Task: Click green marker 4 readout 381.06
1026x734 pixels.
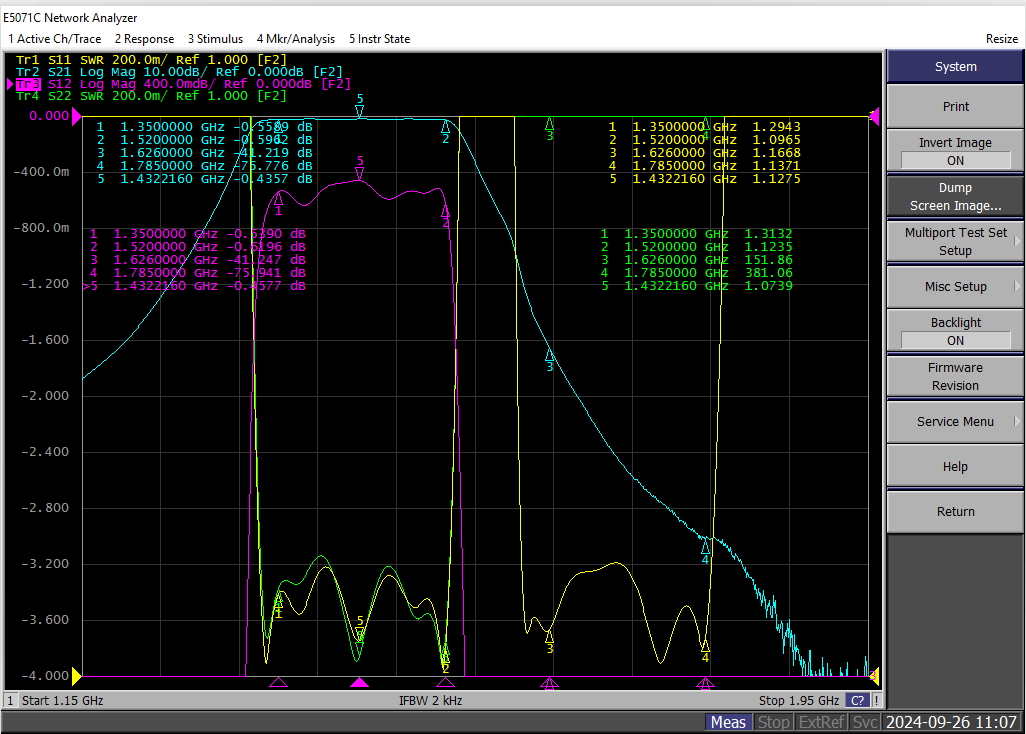Action: pyautogui.click(x=769, y=273)
